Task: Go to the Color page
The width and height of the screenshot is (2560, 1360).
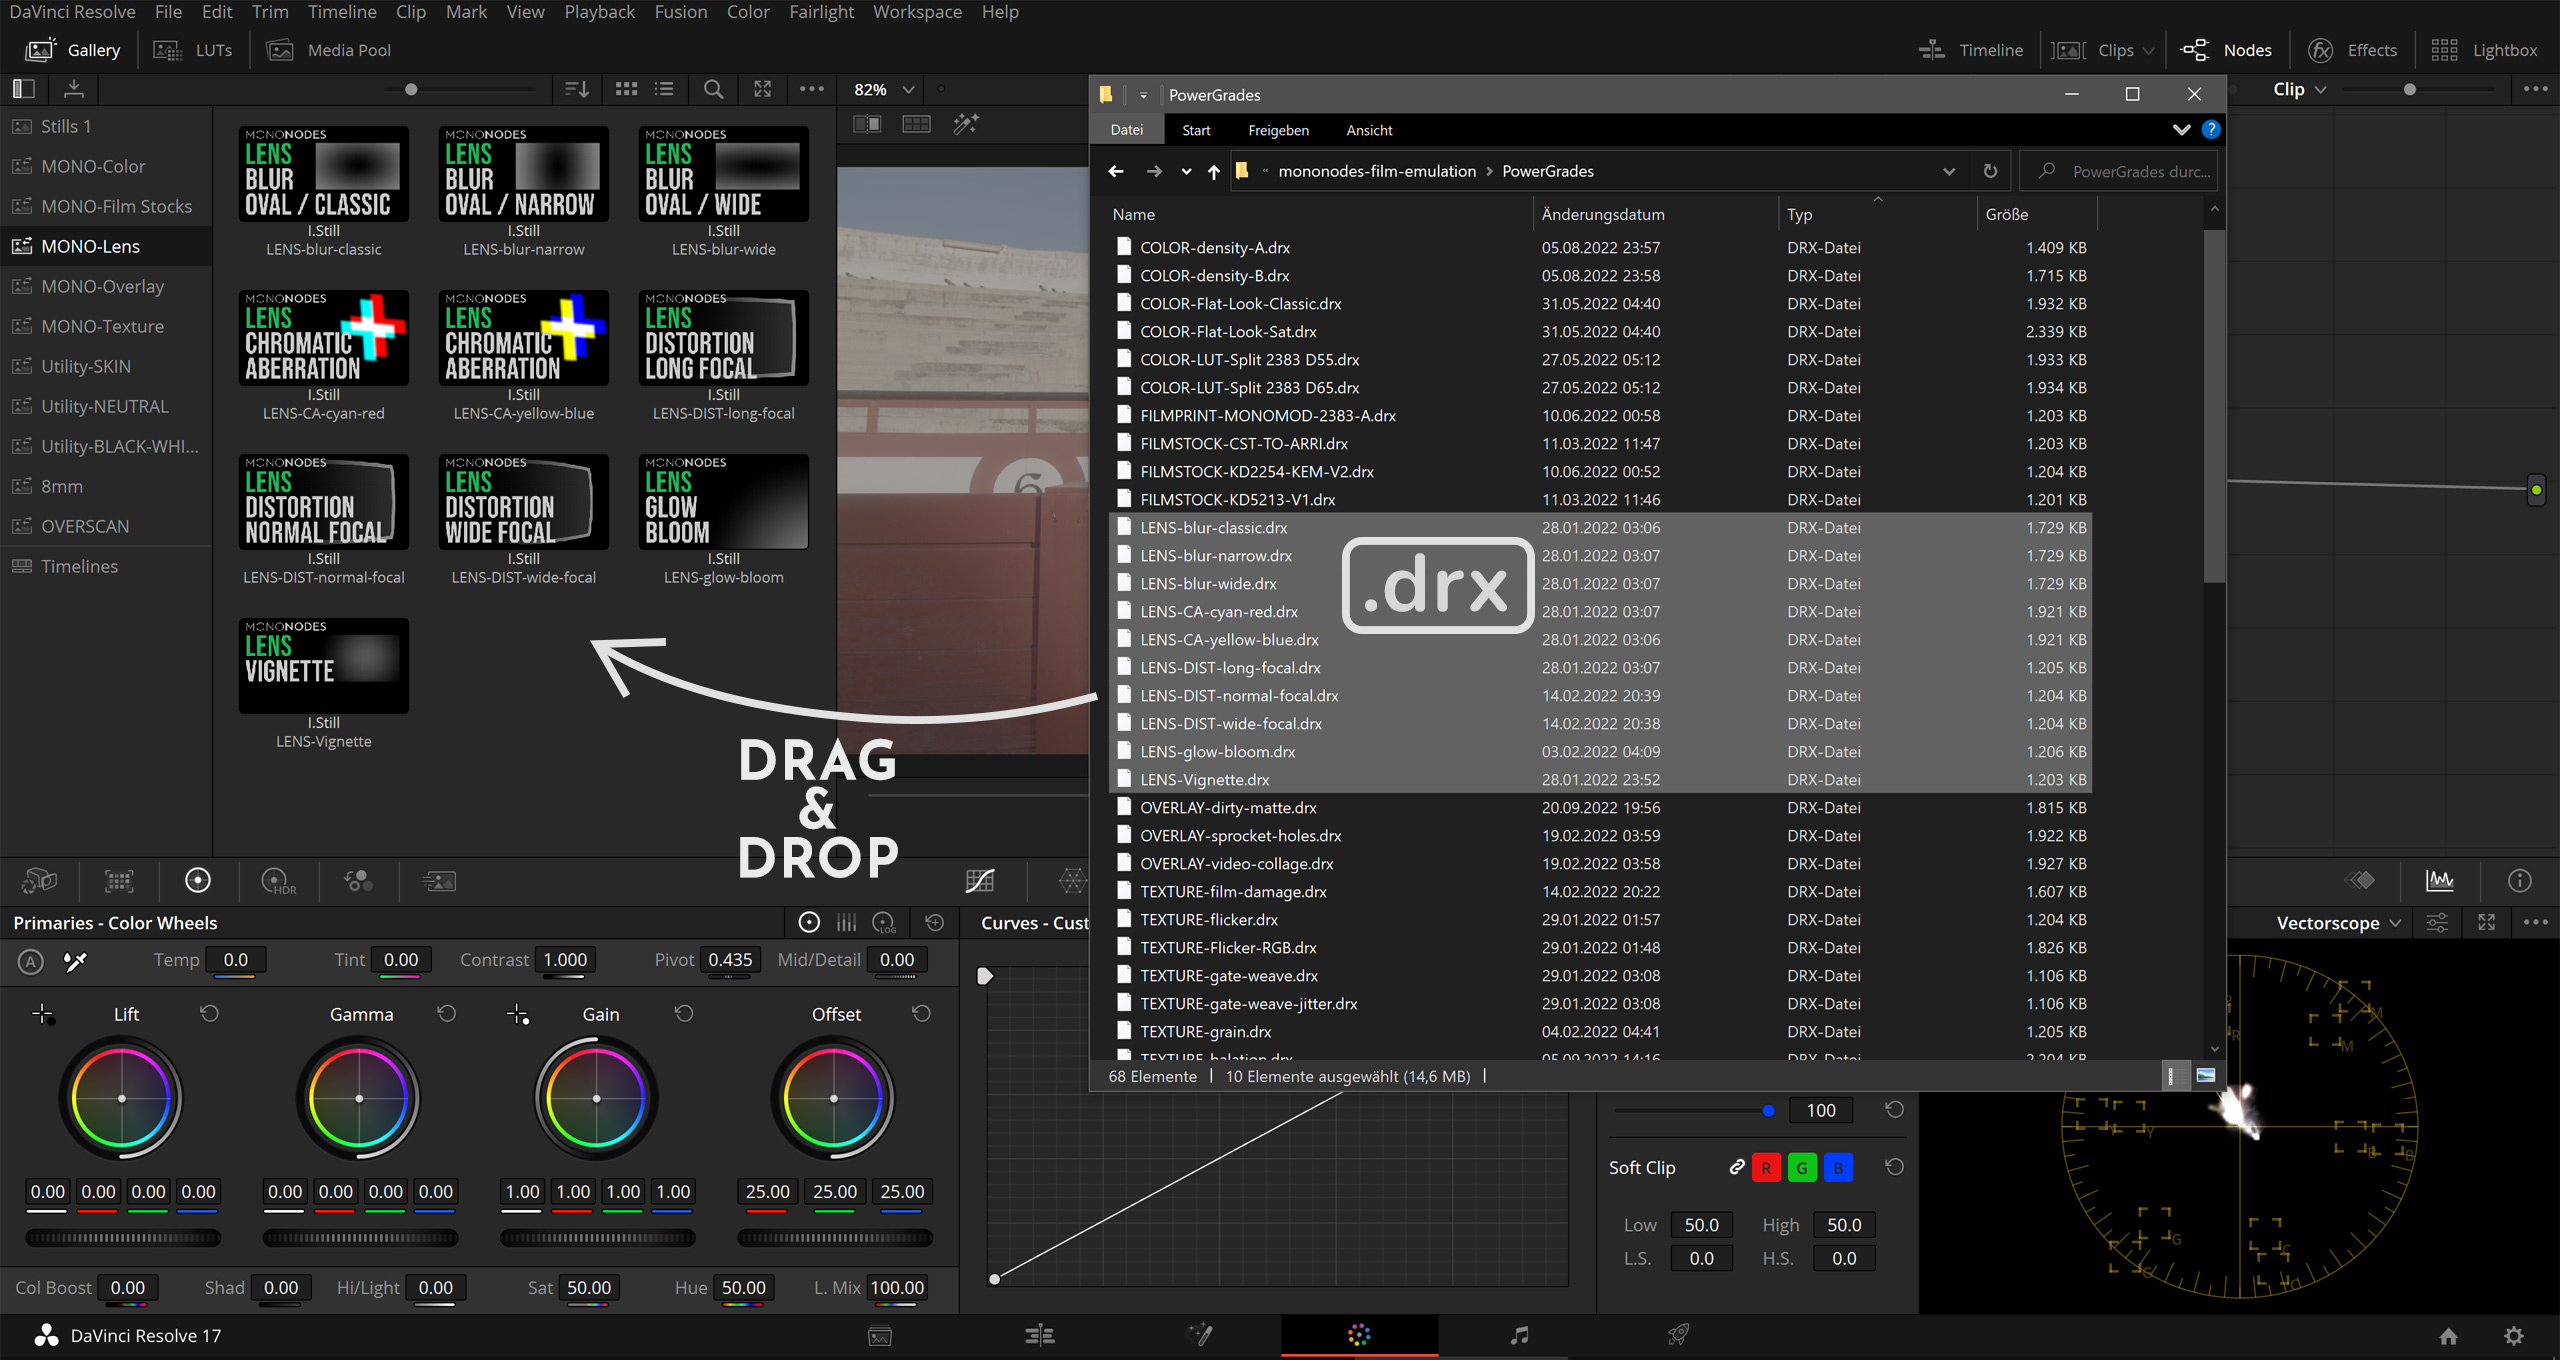Action: (x=1359, y=1335)
